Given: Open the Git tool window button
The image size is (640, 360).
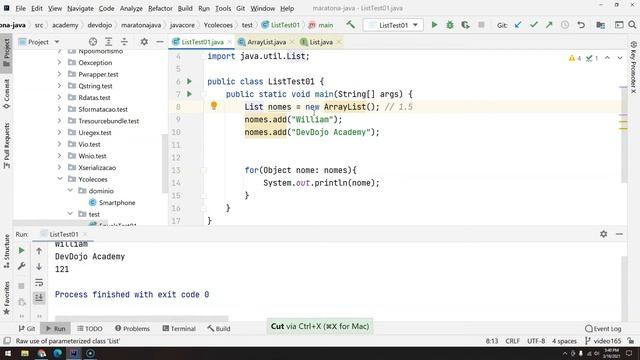Looking at the screenshot, I should click(x=27, y=328).
